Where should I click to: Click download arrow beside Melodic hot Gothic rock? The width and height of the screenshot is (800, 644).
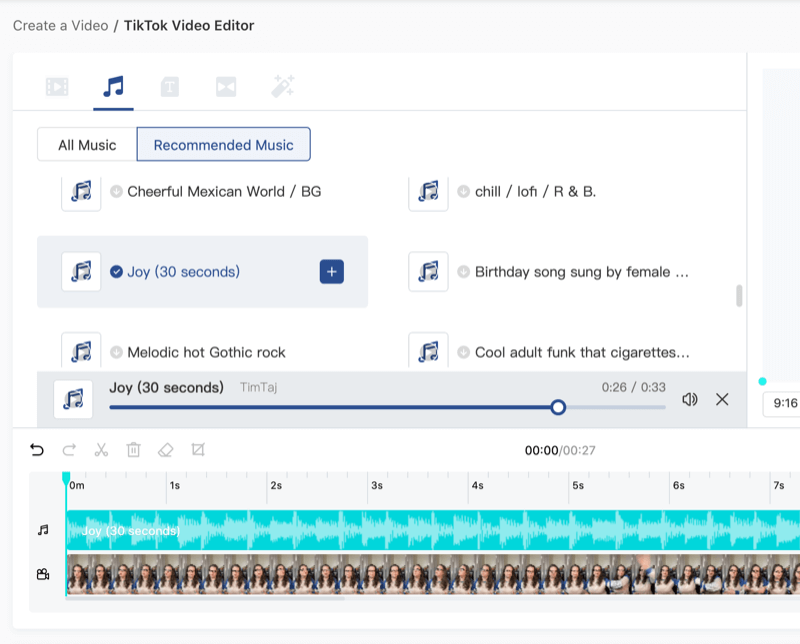[116, 352]
